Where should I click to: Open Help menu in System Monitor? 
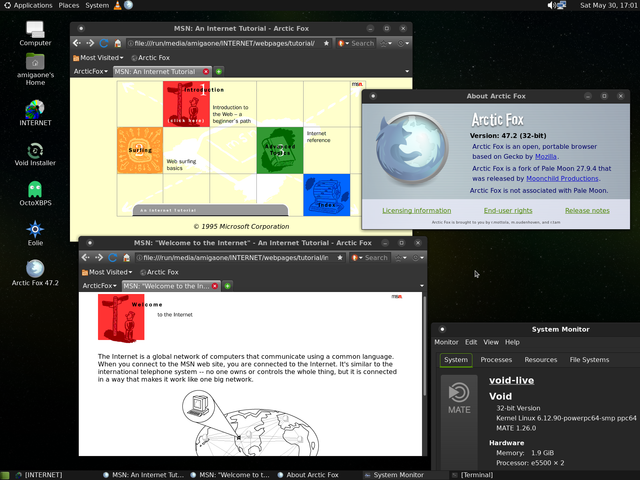coord(512,342)
